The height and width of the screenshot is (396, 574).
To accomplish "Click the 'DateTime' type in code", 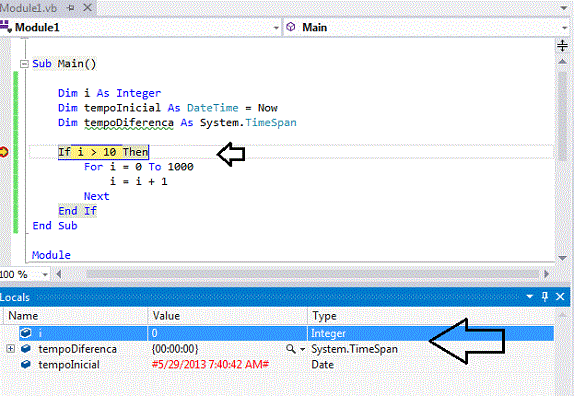I will point(213,108).
